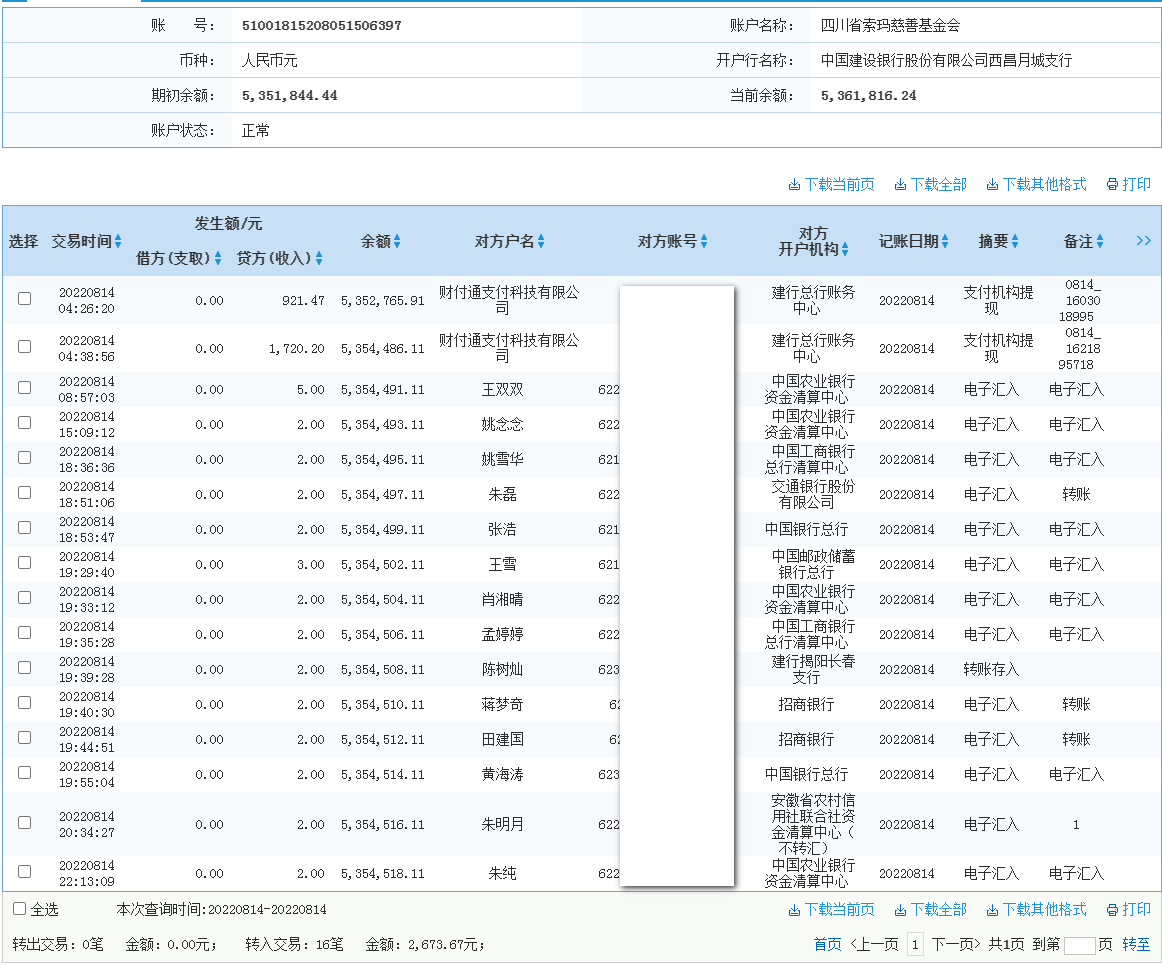Click the top 下载全部 download icon

[x=900, y=185]
